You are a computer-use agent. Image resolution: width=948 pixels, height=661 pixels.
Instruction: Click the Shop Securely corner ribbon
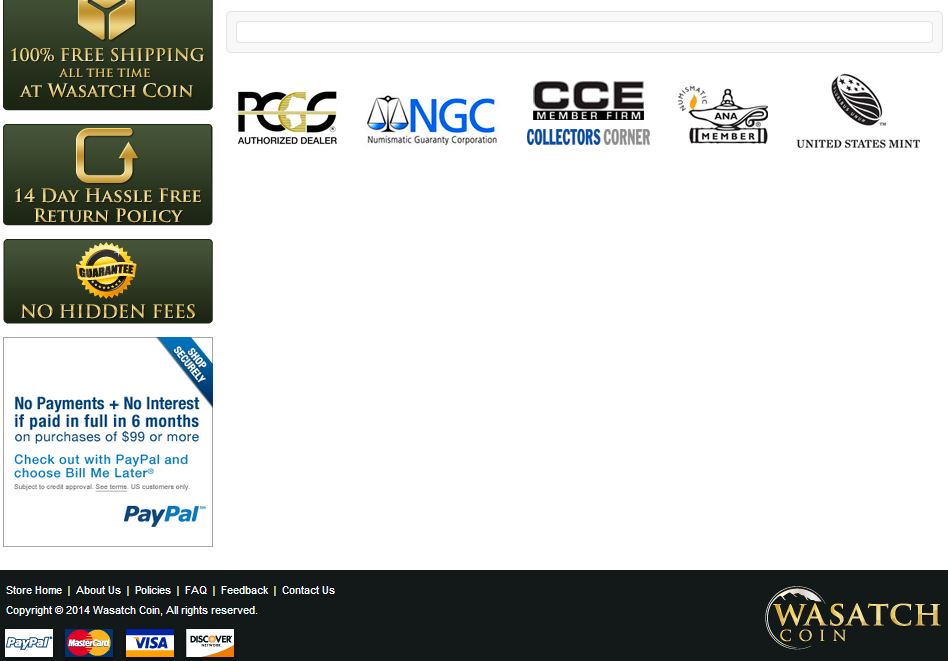(x=189, y=365)
